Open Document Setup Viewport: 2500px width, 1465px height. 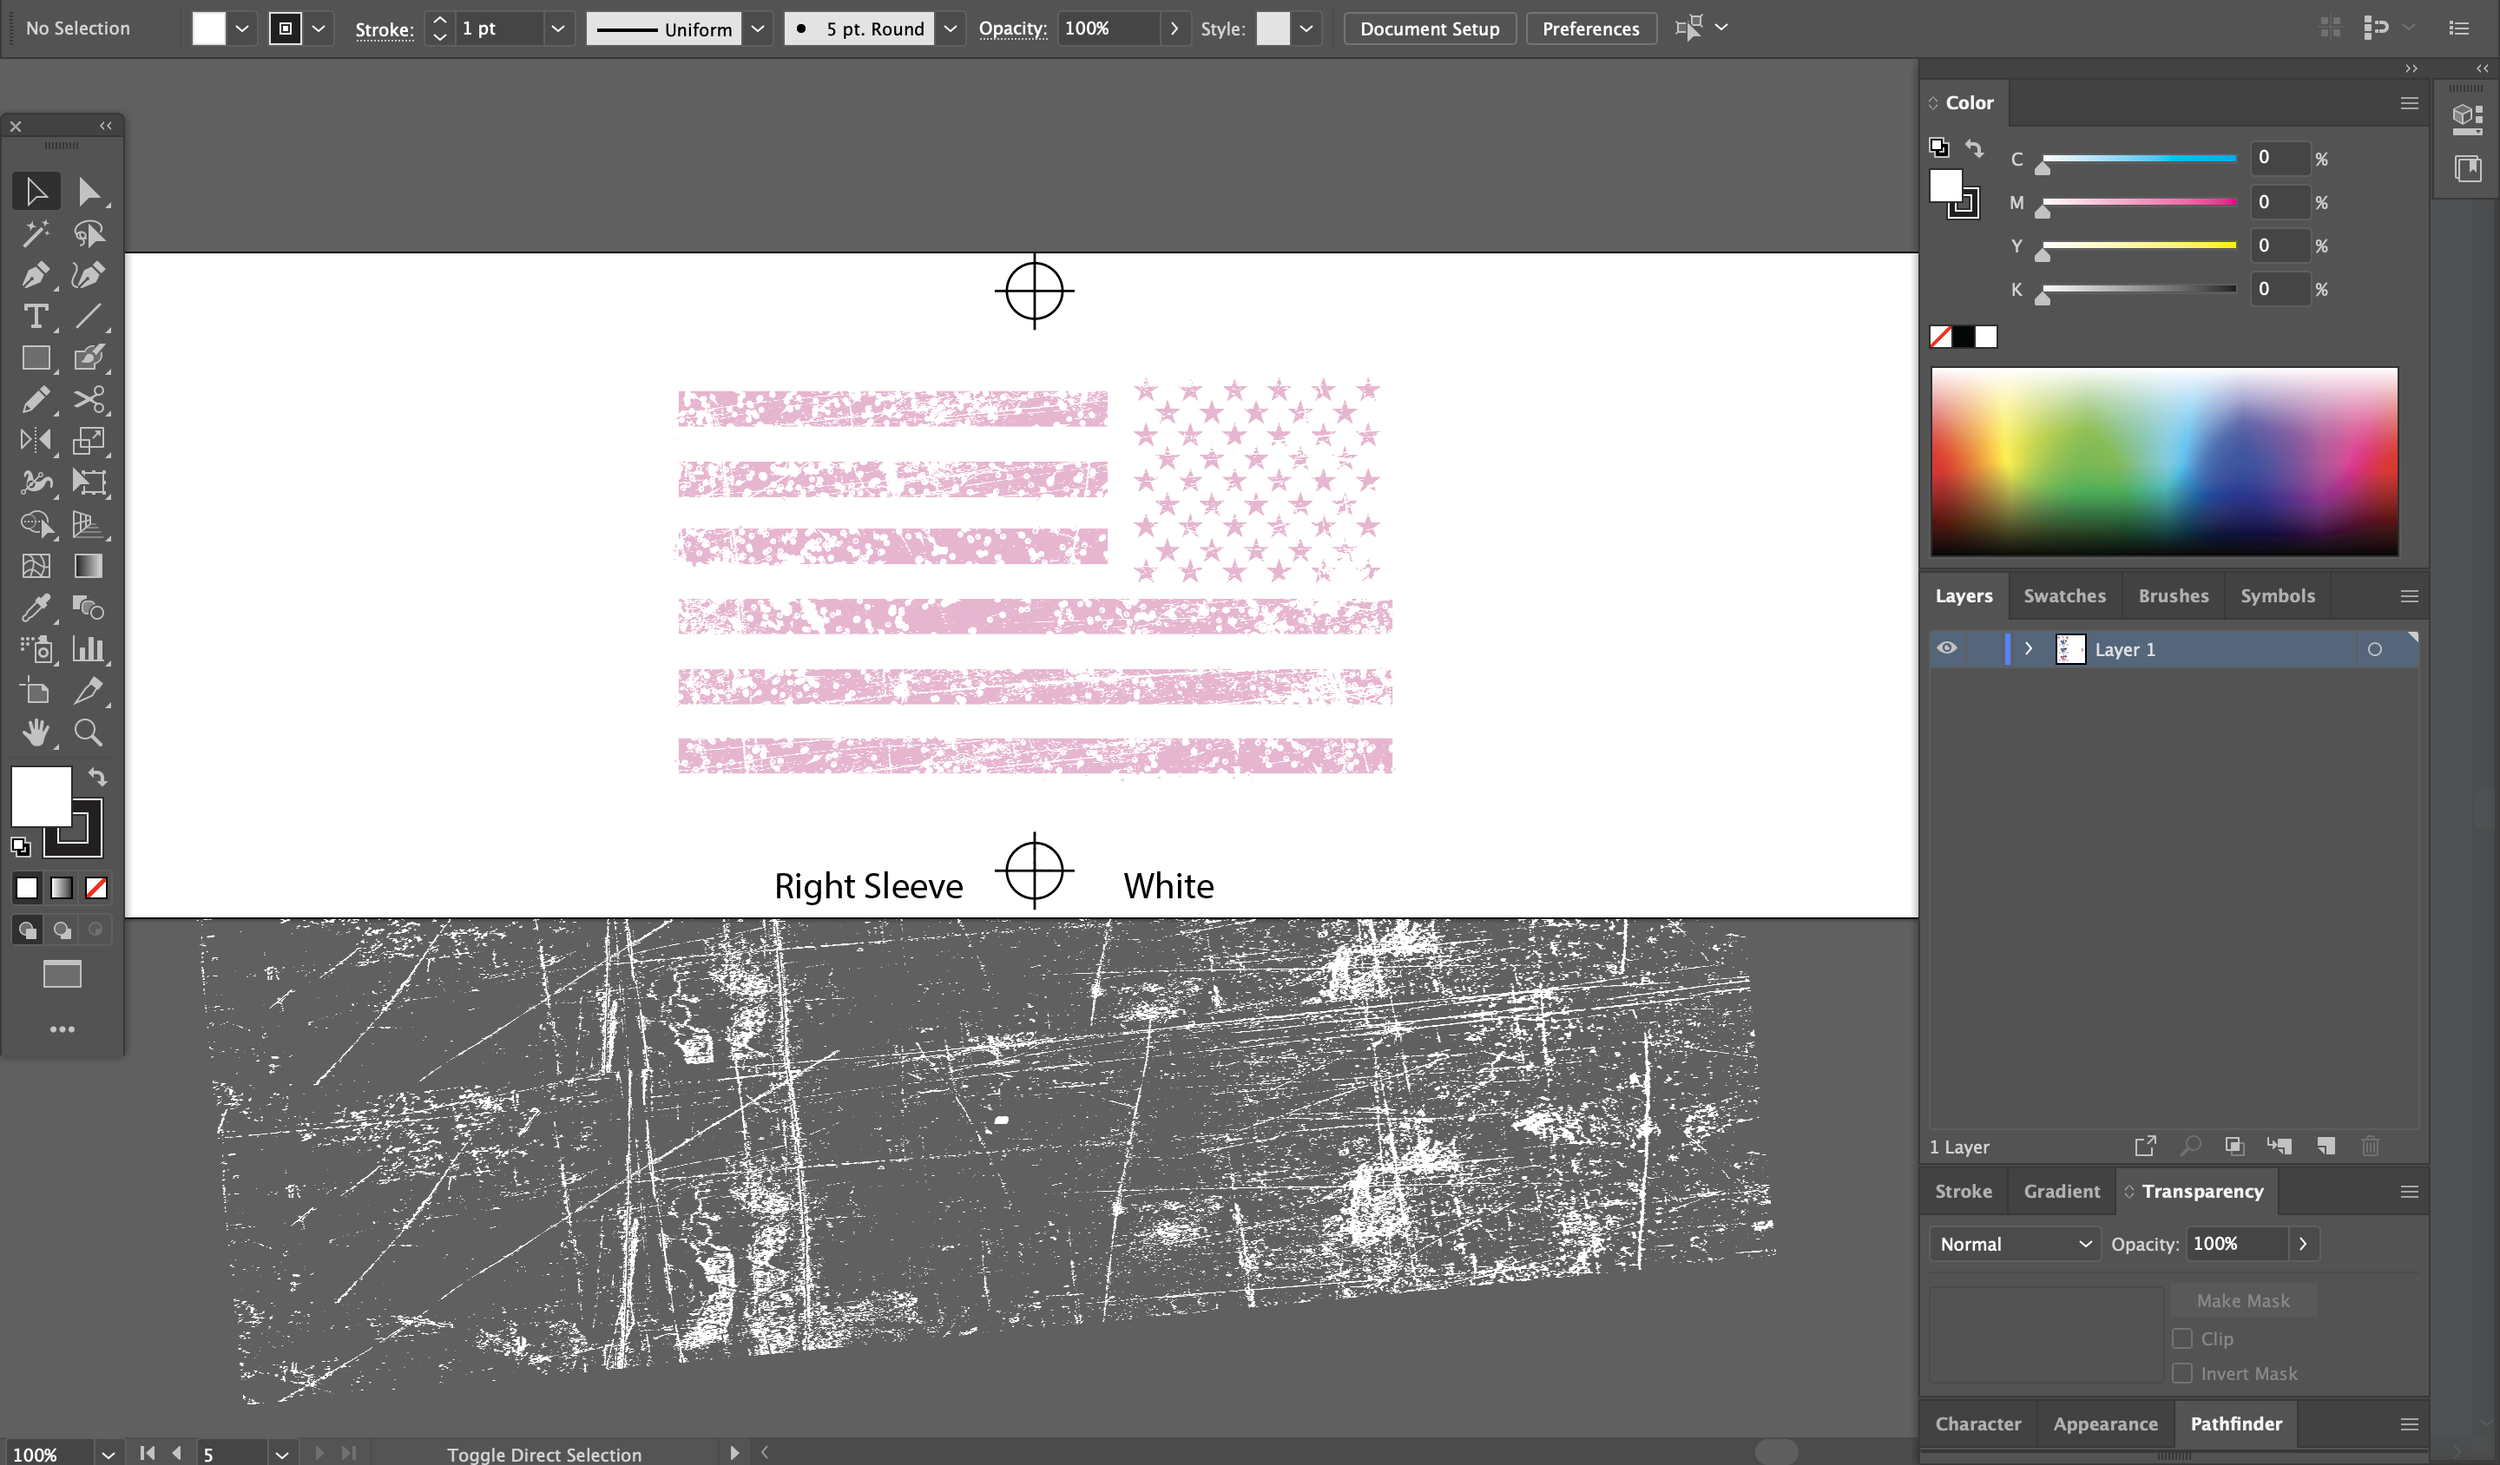click(1428, 28)
